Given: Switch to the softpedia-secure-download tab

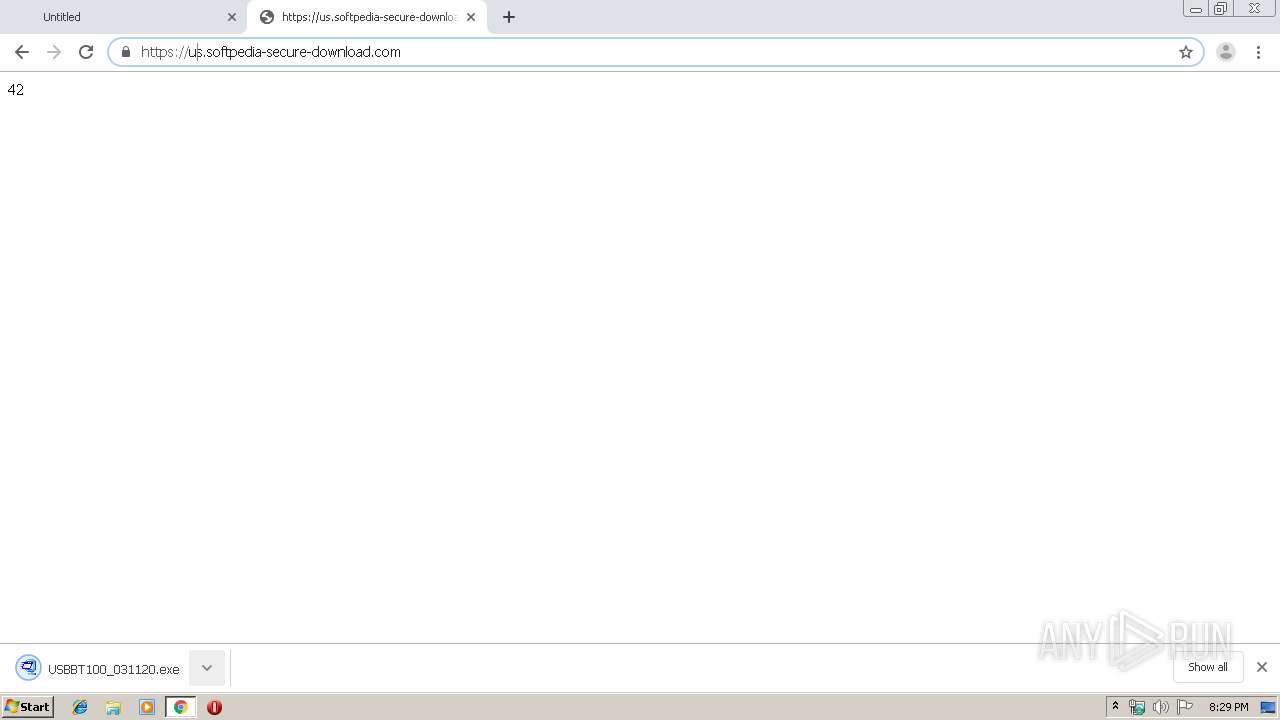Looking at the screenshot, I should coord(367,17).
